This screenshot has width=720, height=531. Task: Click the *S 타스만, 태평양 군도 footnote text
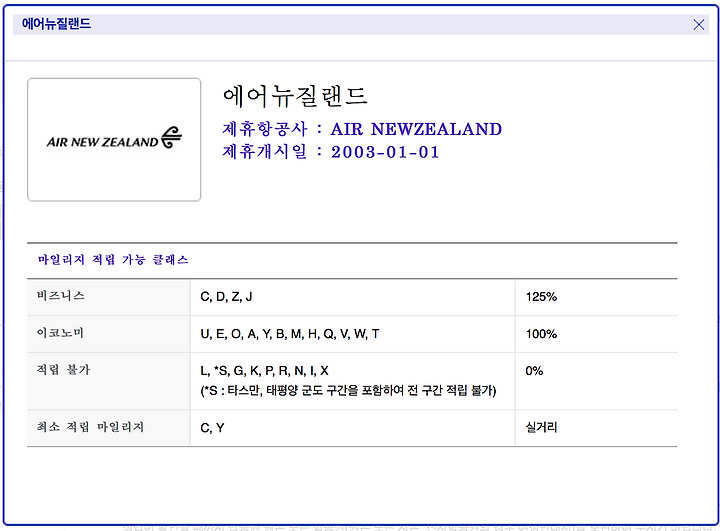click(349, 391)
